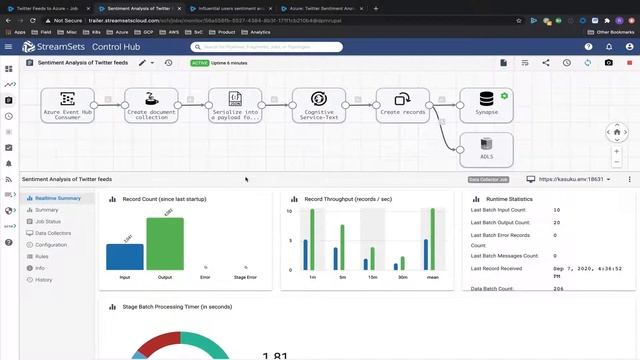
Task: Click the Data Collector Job badge
Action: (488, 180)
